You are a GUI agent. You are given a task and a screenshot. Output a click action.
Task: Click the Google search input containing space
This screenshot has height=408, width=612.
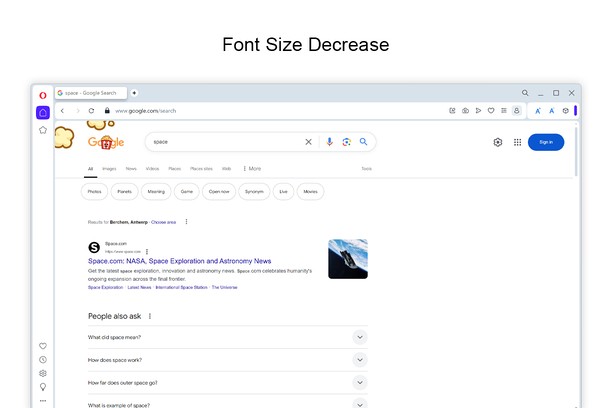click(226, 142)
